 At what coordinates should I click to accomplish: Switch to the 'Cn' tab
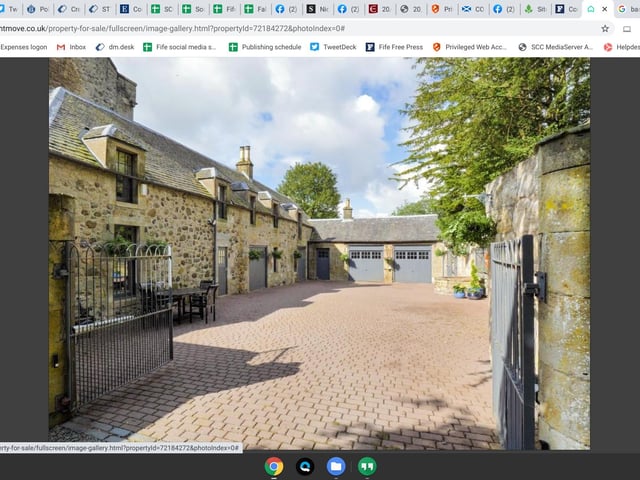(x=69, y=9)
